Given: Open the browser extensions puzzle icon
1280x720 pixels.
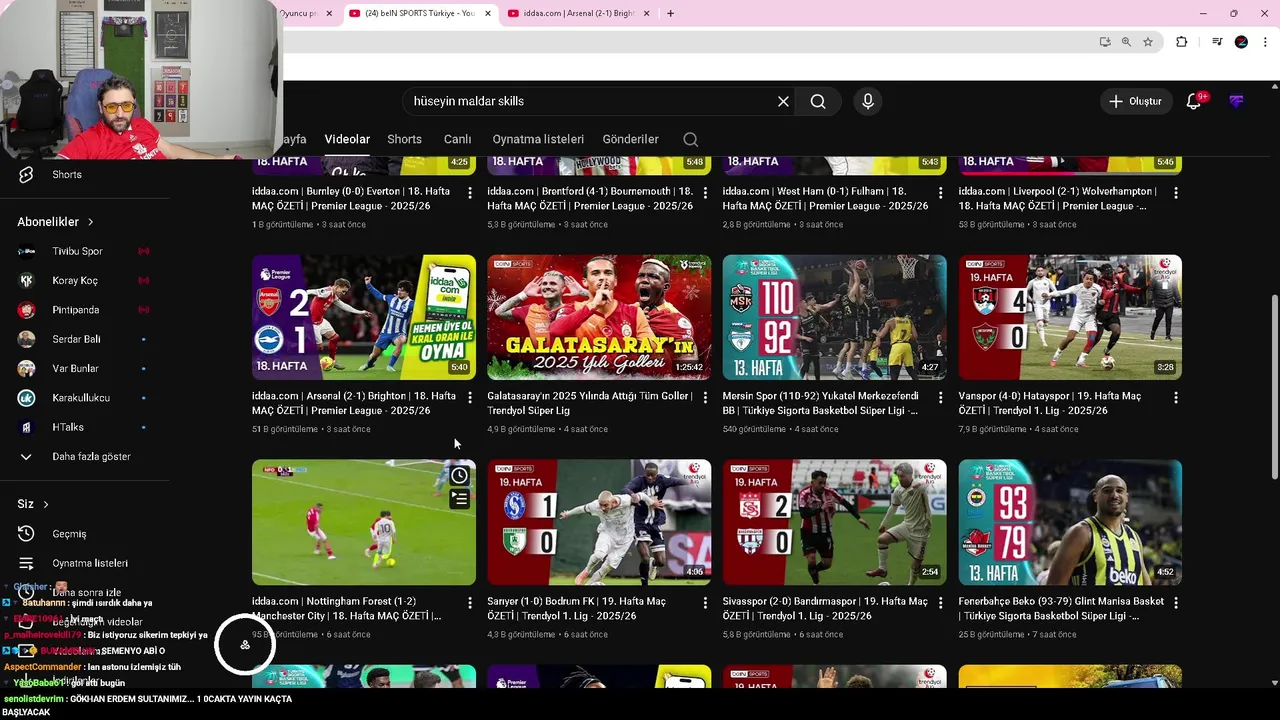Looking at the screenshot, I should click(x=1181, y=42).
